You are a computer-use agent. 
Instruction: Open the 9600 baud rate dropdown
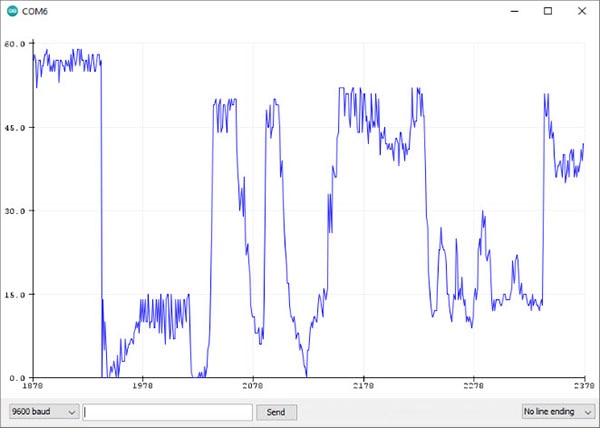[43, 412]
